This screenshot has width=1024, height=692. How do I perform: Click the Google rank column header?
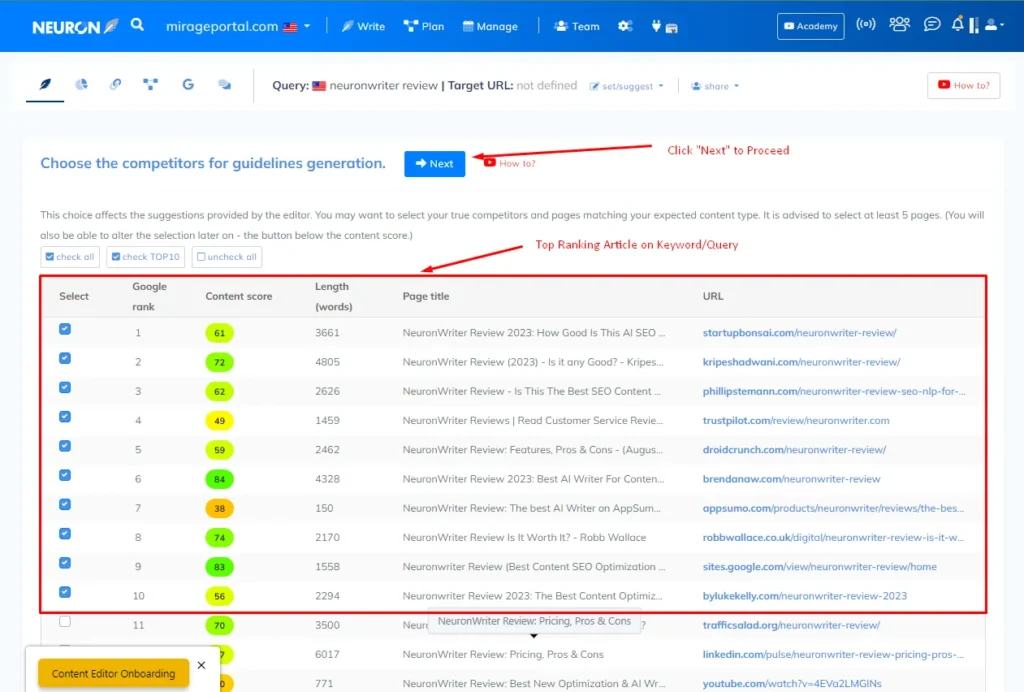point(150,296)
